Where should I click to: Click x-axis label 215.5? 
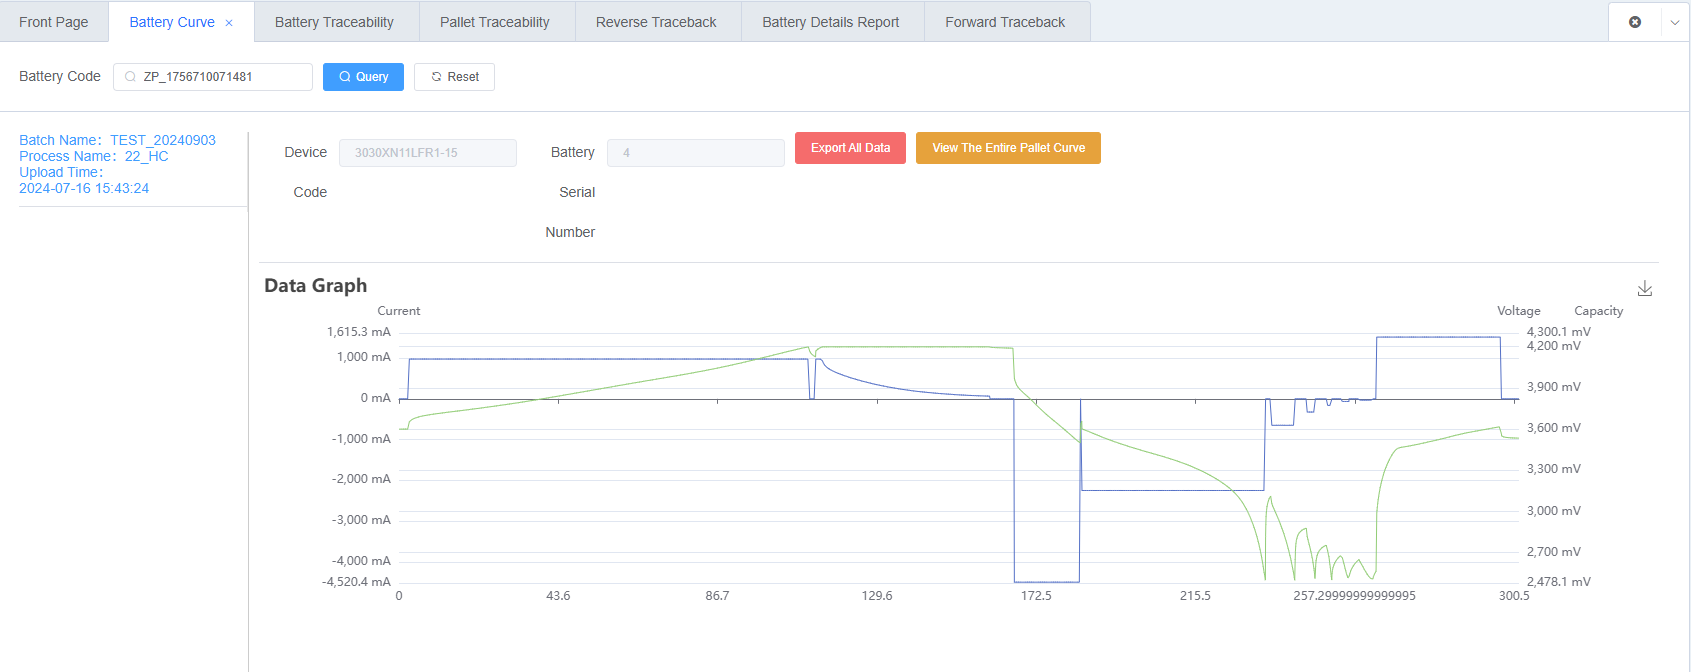[x=1195, y=596]
